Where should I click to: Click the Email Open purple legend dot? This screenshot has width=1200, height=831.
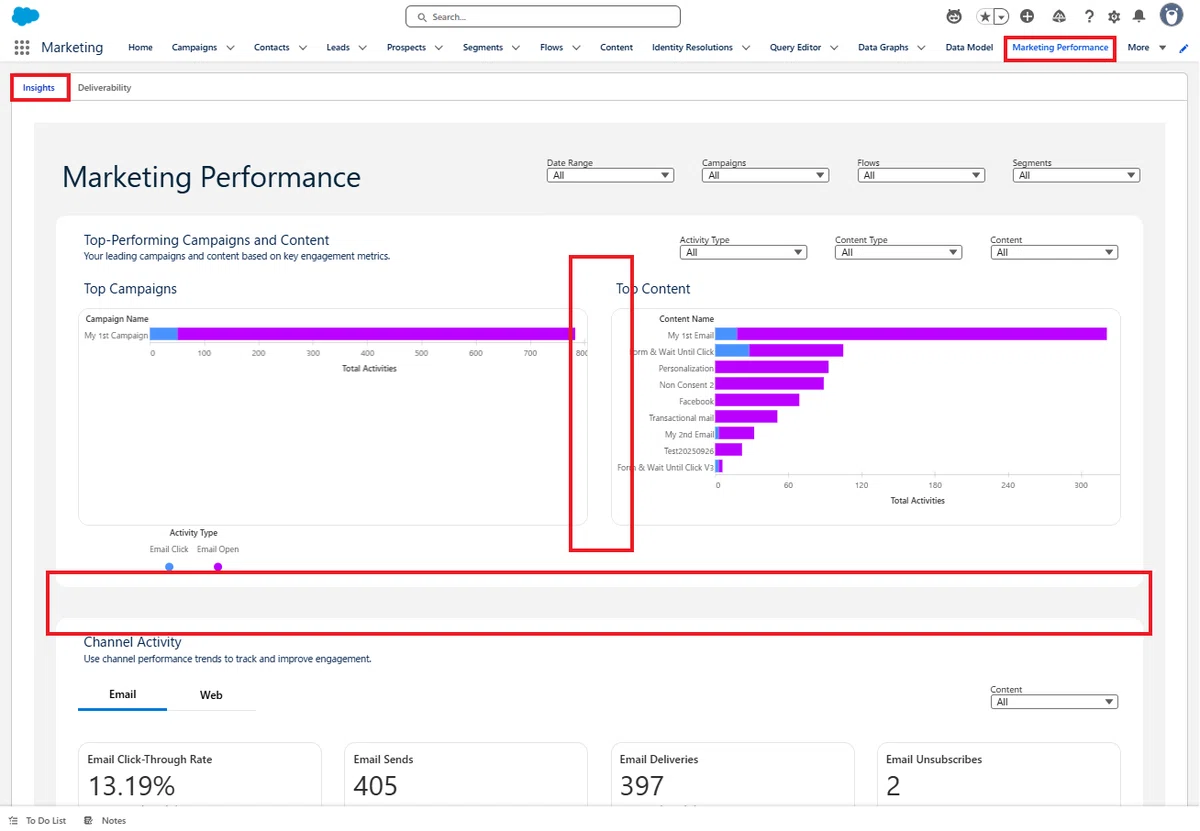(x=218, y=567)
